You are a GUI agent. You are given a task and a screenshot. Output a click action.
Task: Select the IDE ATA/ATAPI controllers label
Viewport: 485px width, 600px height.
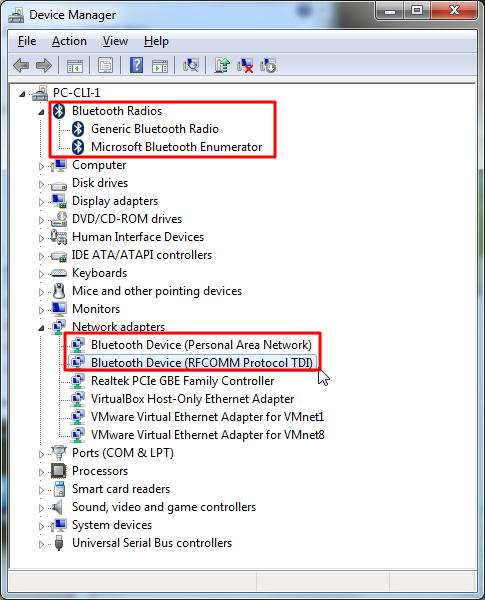(142, 255)
